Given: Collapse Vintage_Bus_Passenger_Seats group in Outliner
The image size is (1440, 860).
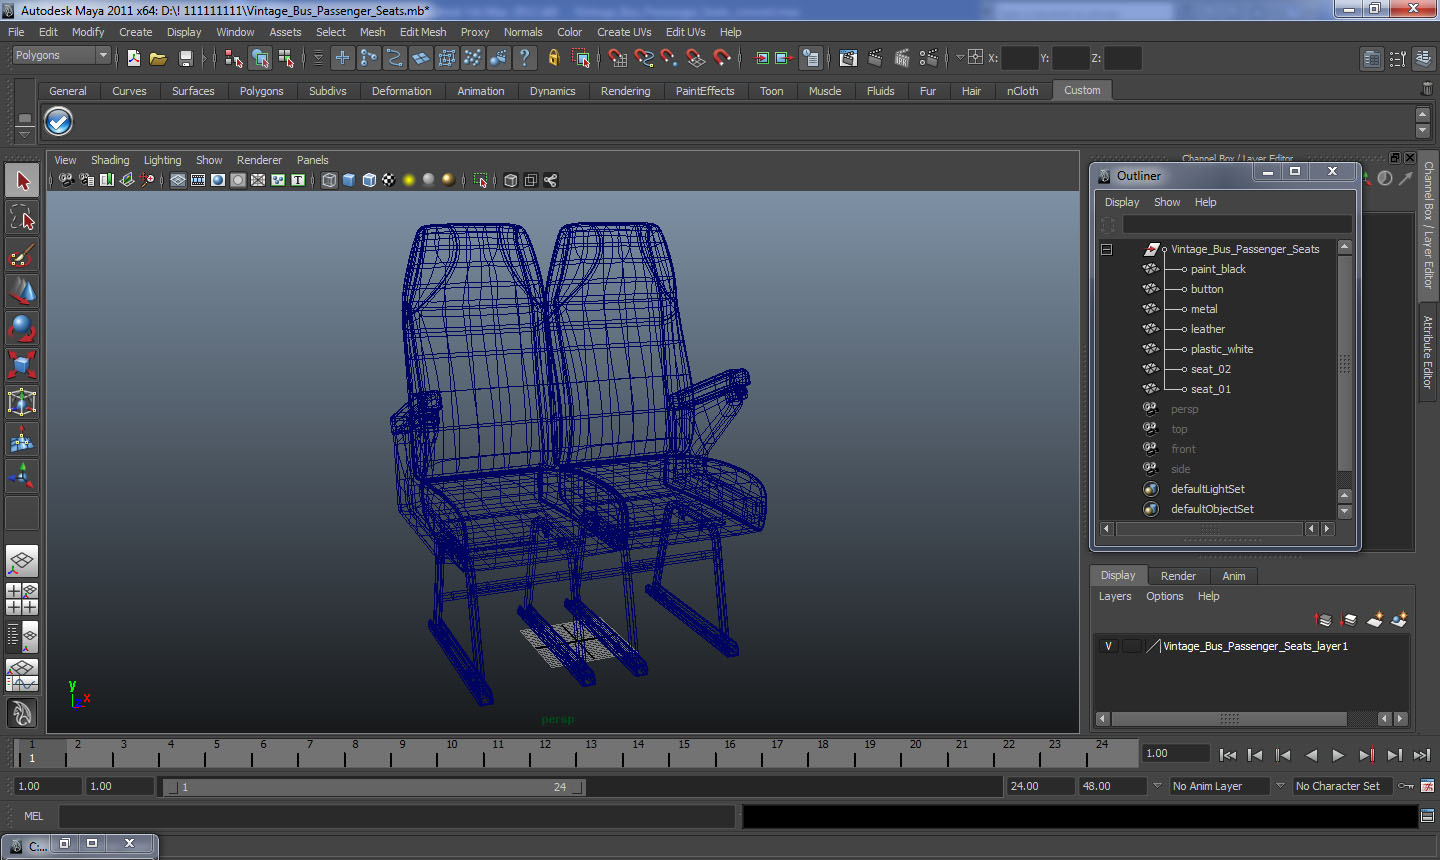Looking at the screenshot, I should [1107, 249].
